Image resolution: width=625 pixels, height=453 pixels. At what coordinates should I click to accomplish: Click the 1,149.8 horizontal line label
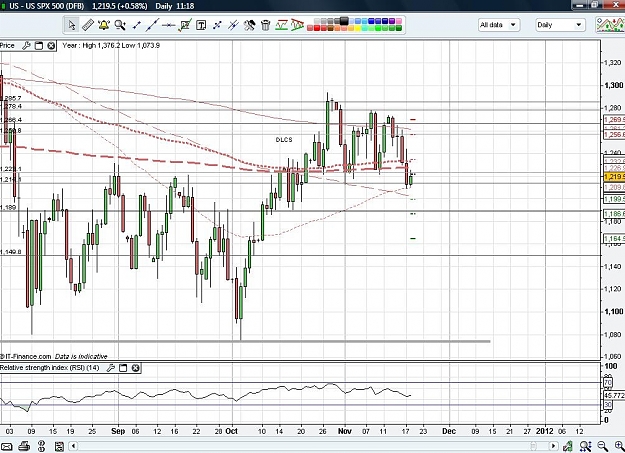click(x=11, y=252)
